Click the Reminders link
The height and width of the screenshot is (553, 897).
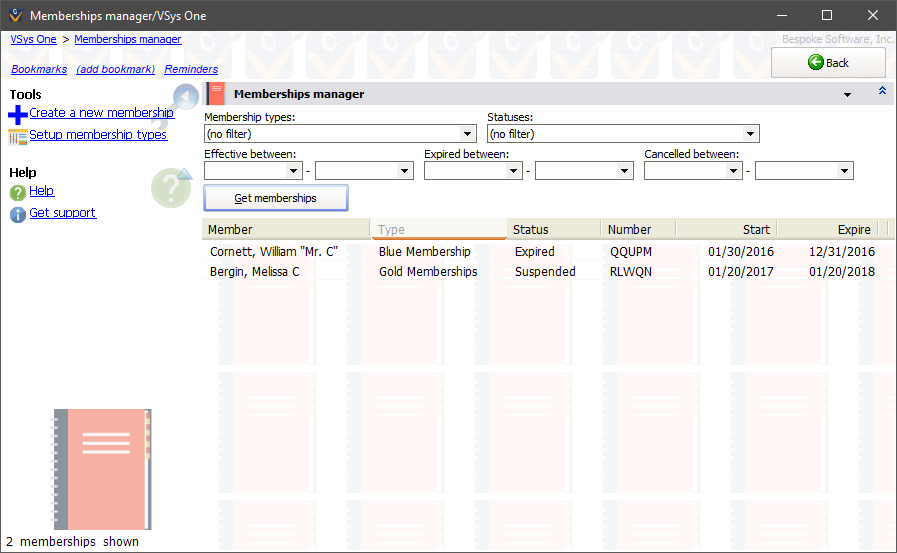pos(191,69)
